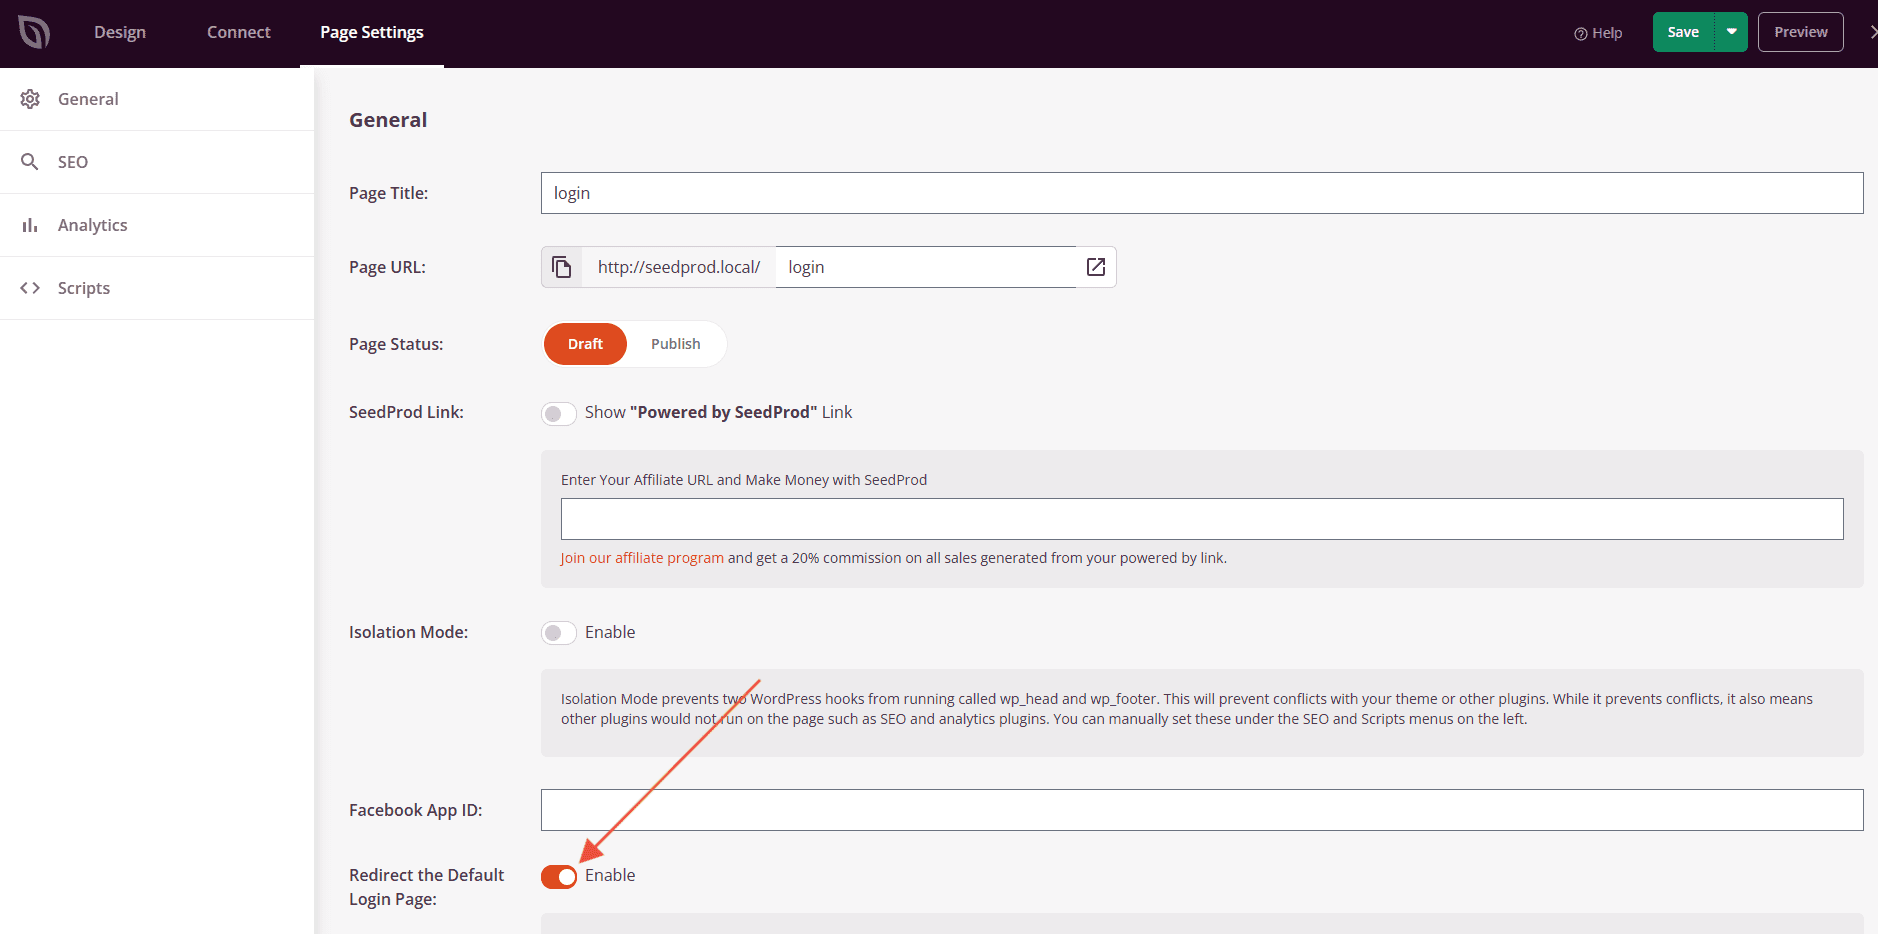Click the Page Title input field
1878x934 pixels.
coord(1201,193)
